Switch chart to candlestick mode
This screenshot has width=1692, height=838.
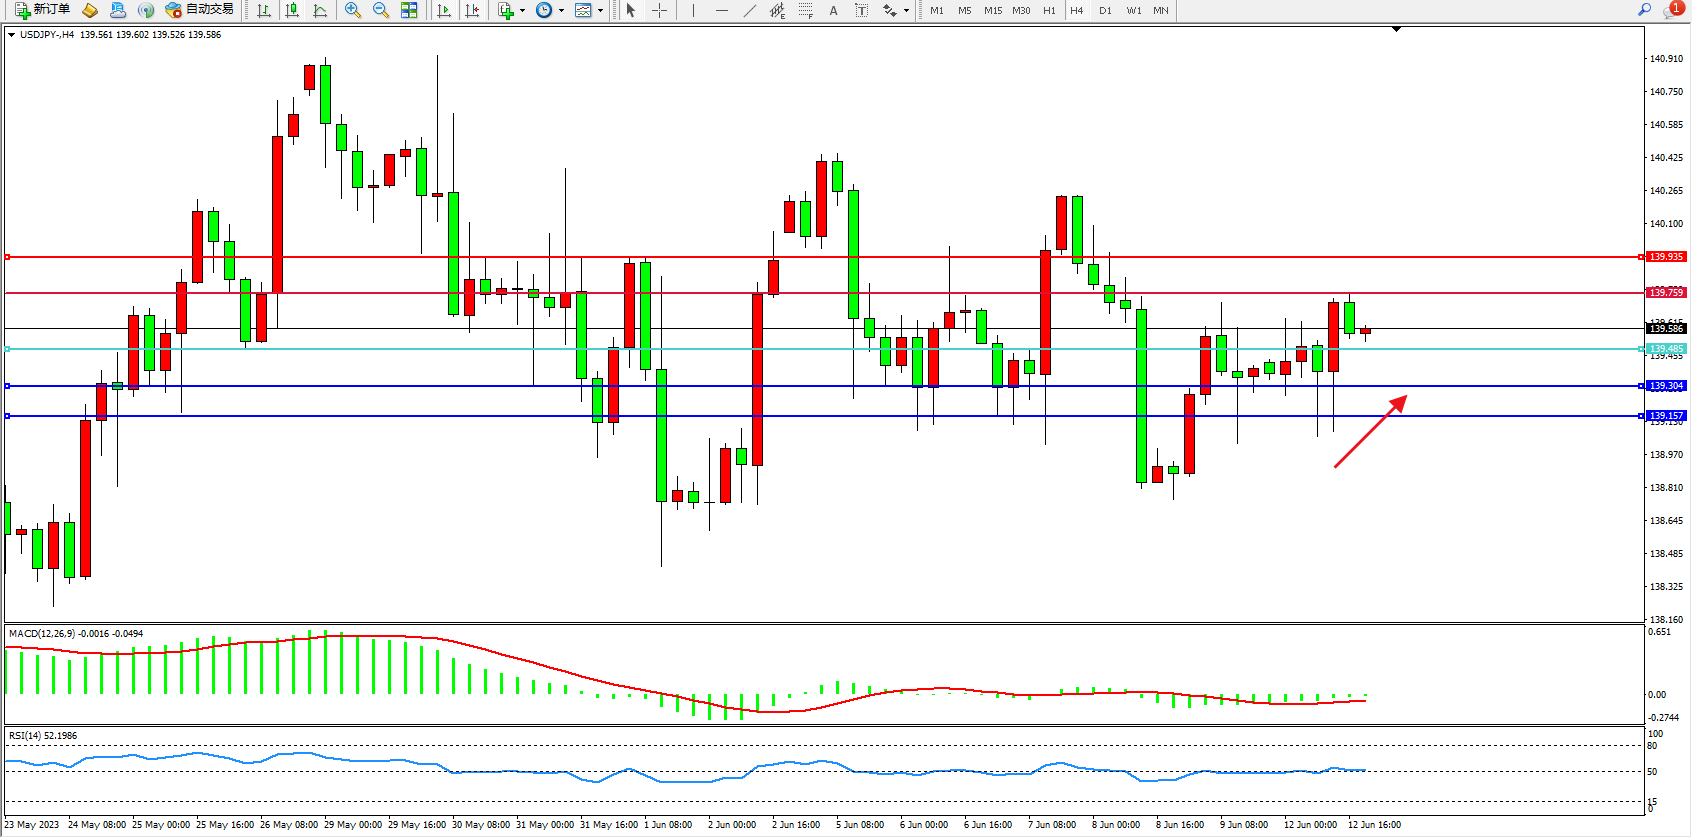point(292,10)
